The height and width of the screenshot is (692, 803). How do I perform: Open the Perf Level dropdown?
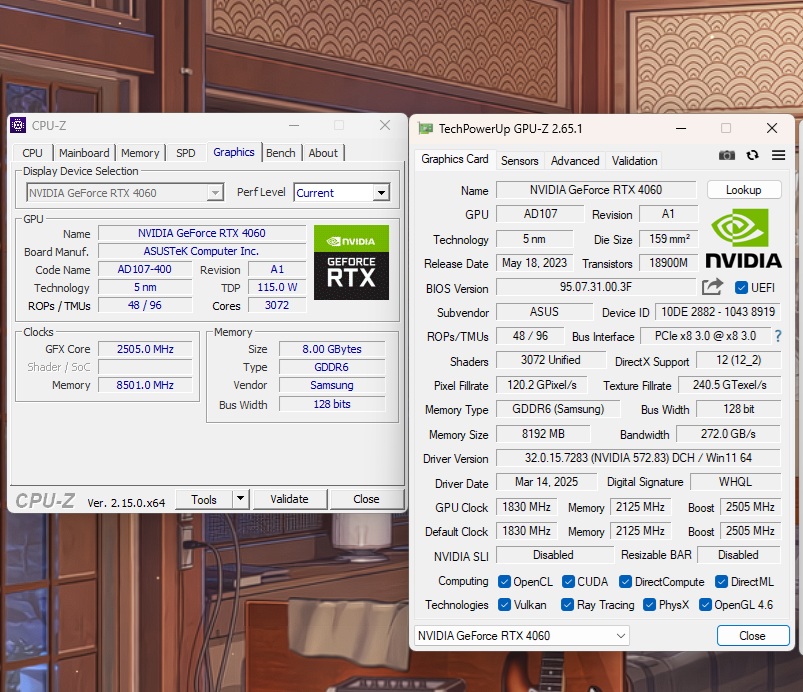[x=342, y=193]
